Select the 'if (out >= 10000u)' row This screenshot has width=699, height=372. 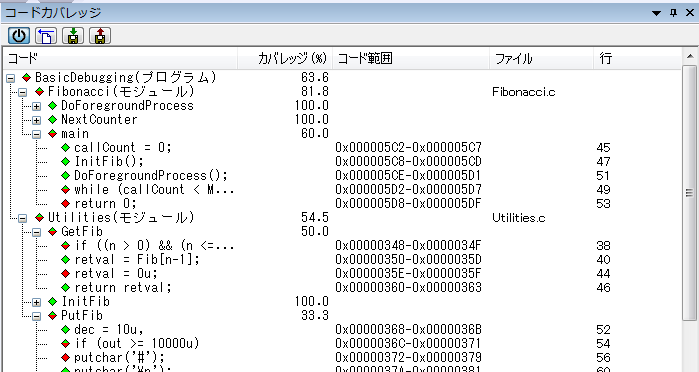coord(342,343)
